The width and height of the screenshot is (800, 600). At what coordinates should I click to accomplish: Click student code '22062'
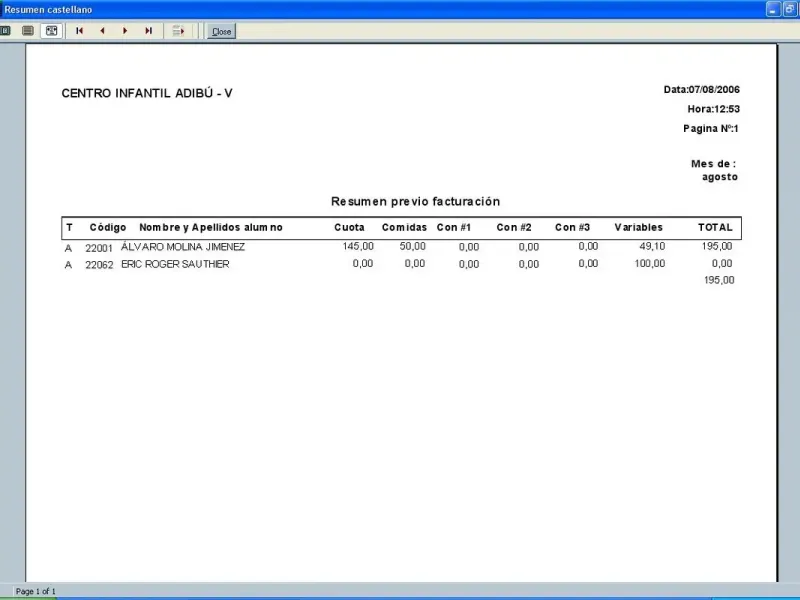point(99,265)
